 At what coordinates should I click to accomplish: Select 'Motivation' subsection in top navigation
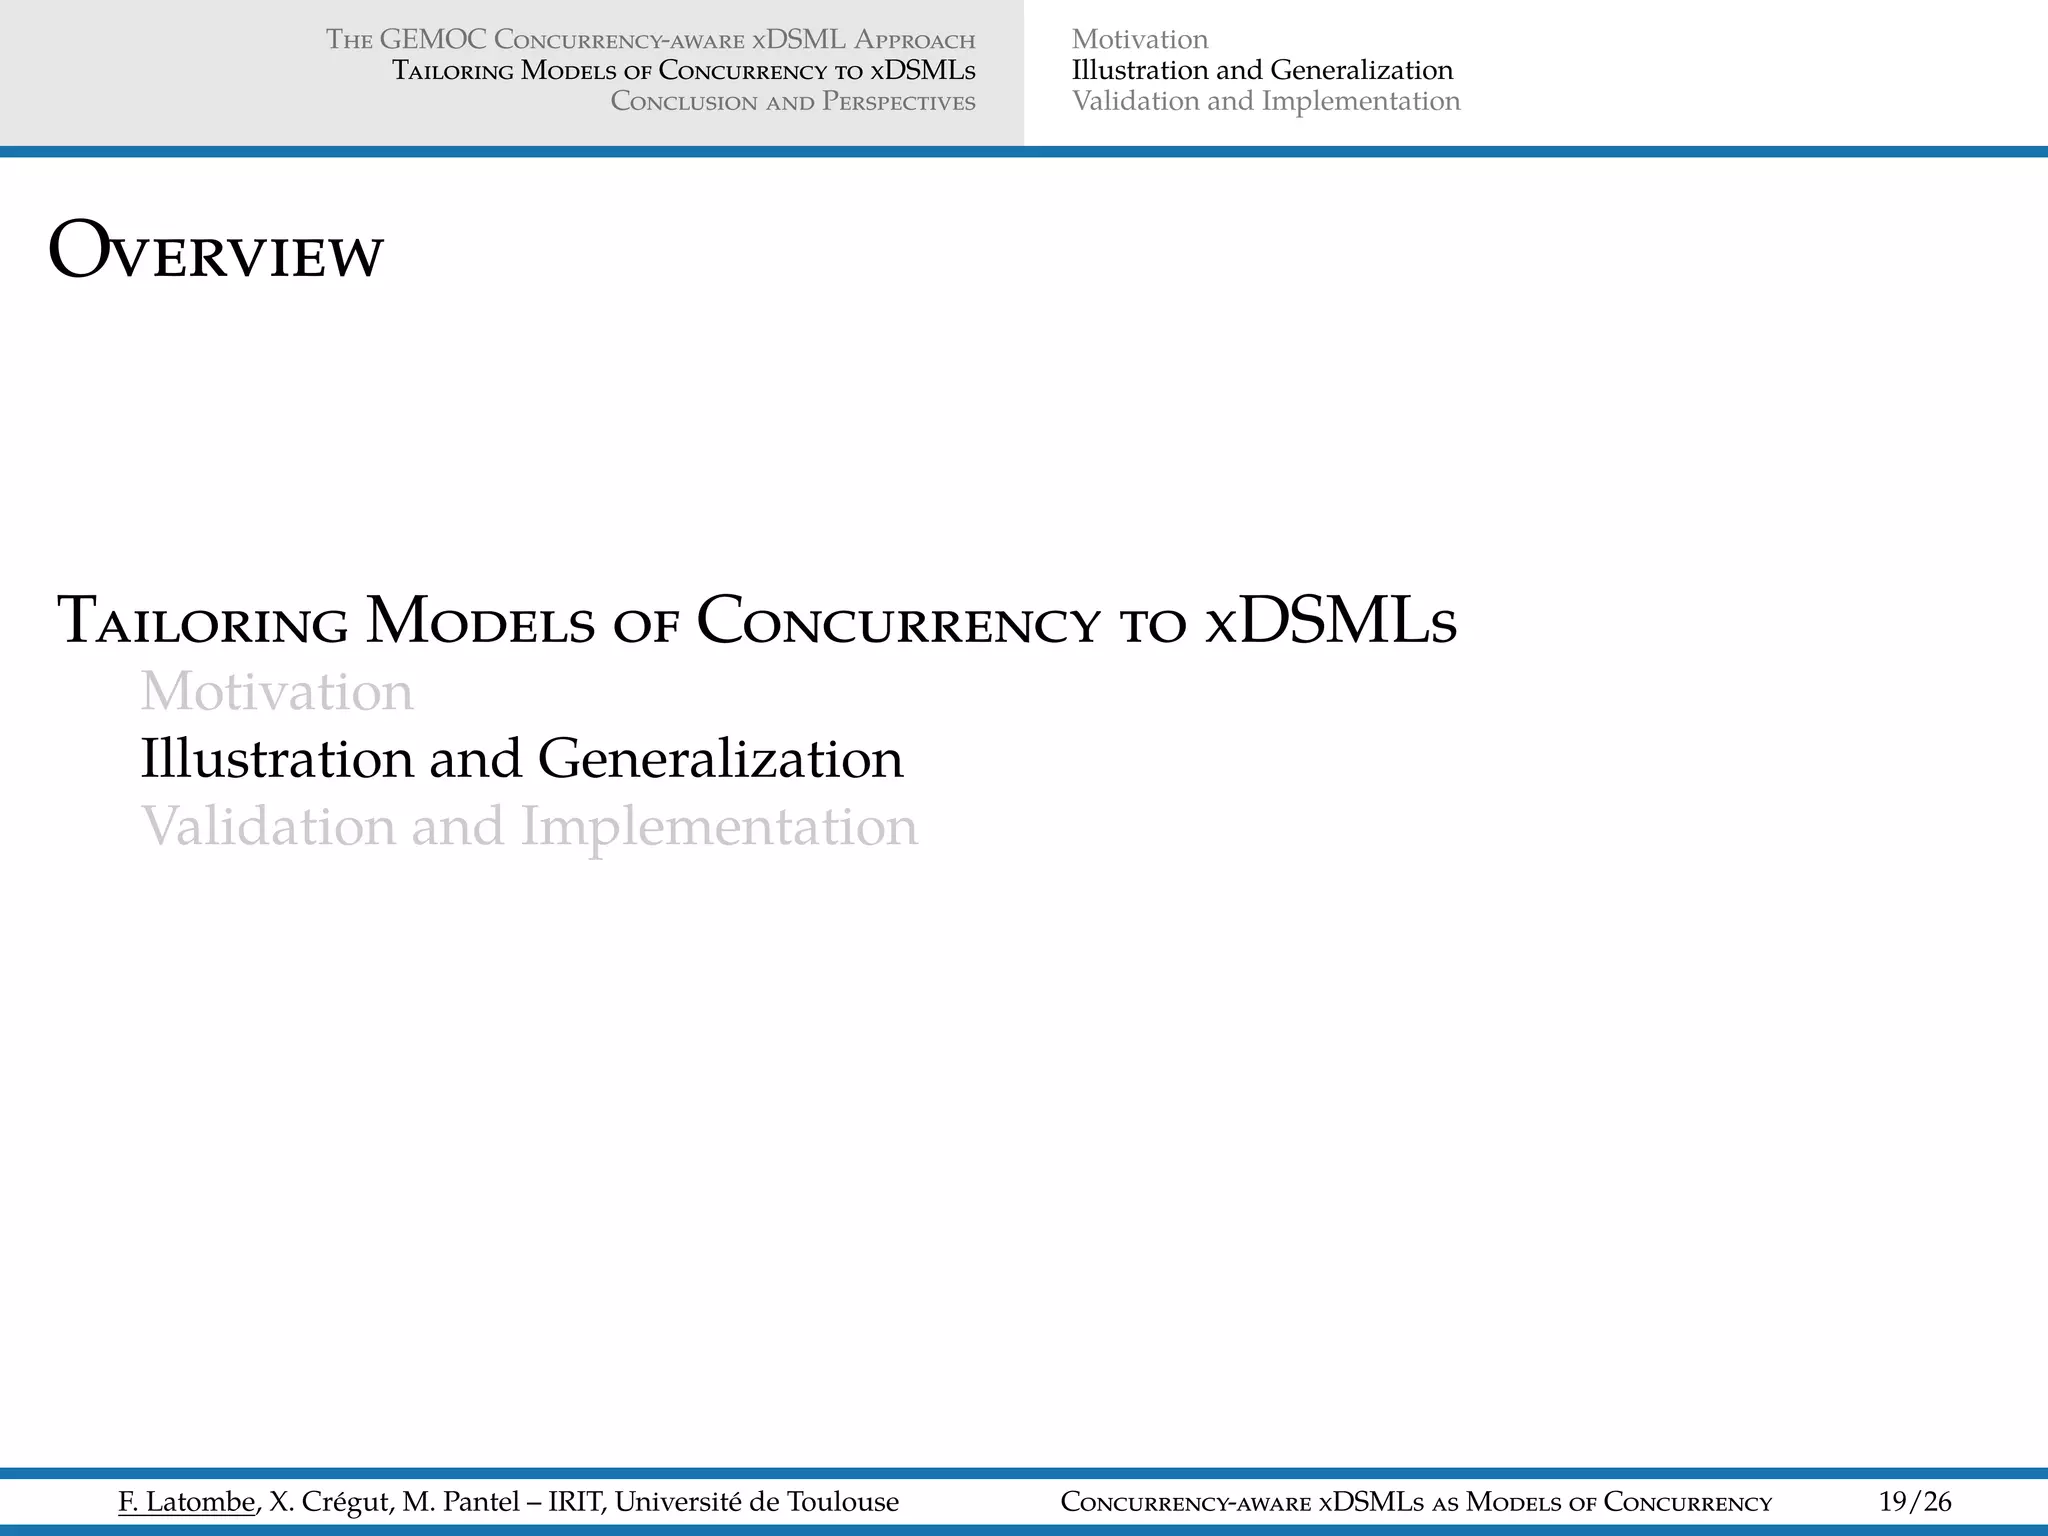click(x=1140, y=40)
